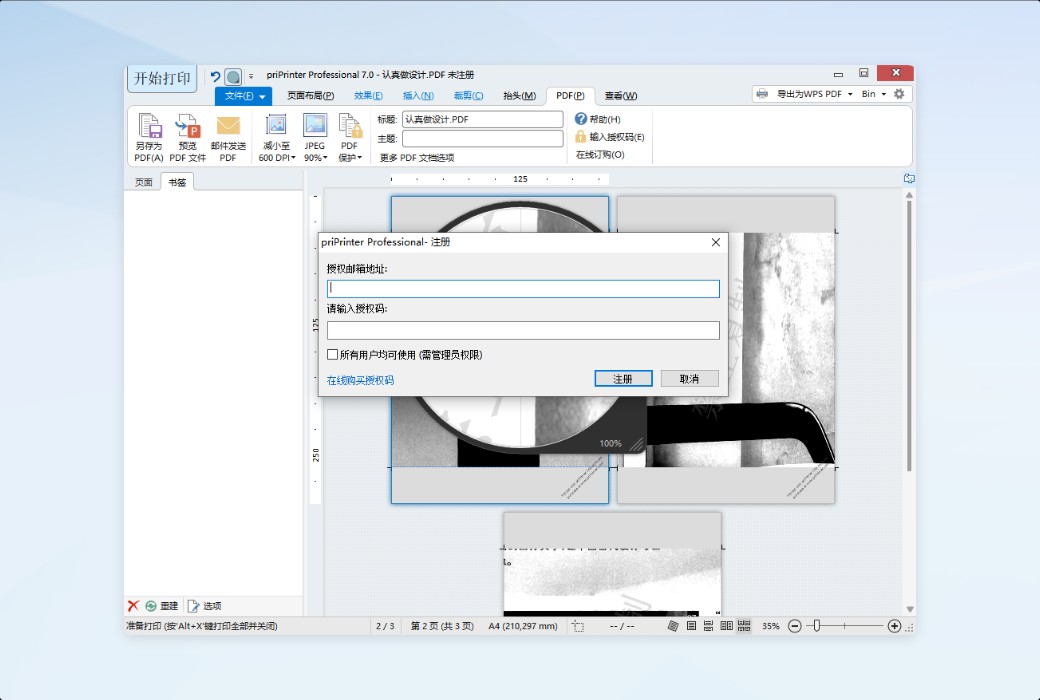Viewport: 1040px width, 700px height.
Task: Click the scroll down arrow of the preview
Action: (909, 609)
